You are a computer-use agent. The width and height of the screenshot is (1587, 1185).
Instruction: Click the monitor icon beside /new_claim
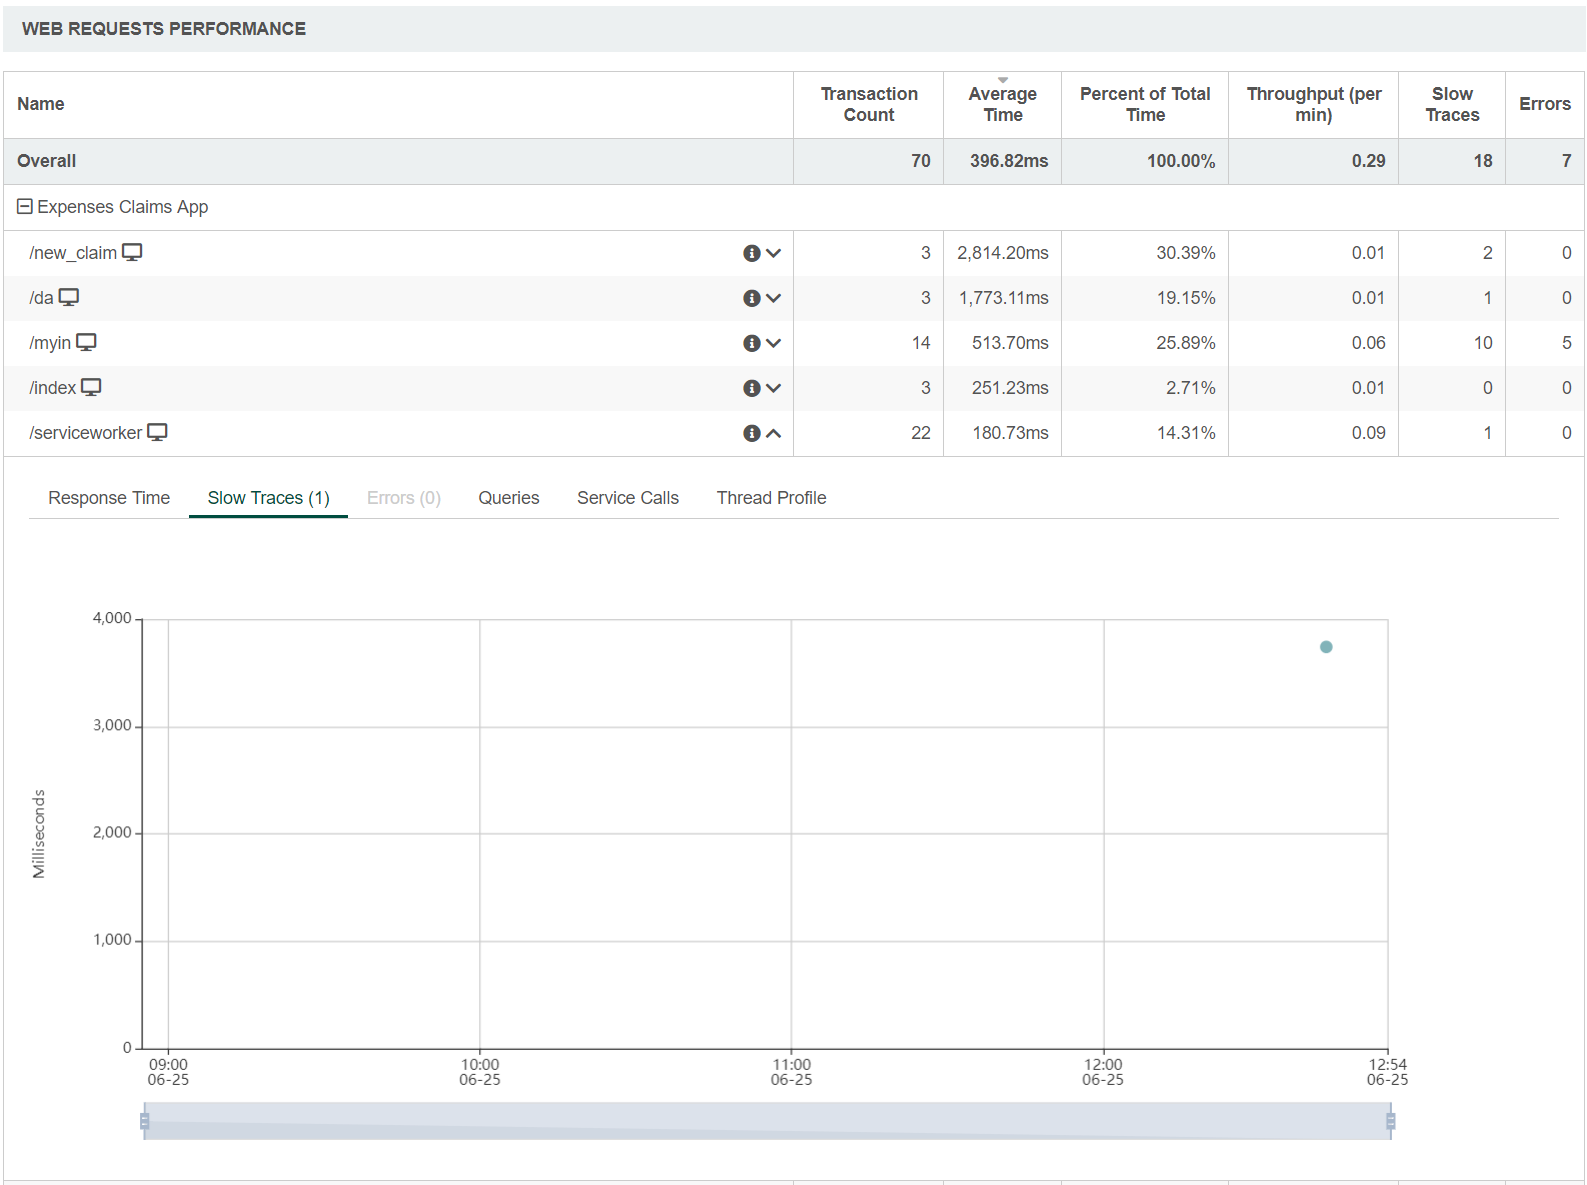pos(132,252)
